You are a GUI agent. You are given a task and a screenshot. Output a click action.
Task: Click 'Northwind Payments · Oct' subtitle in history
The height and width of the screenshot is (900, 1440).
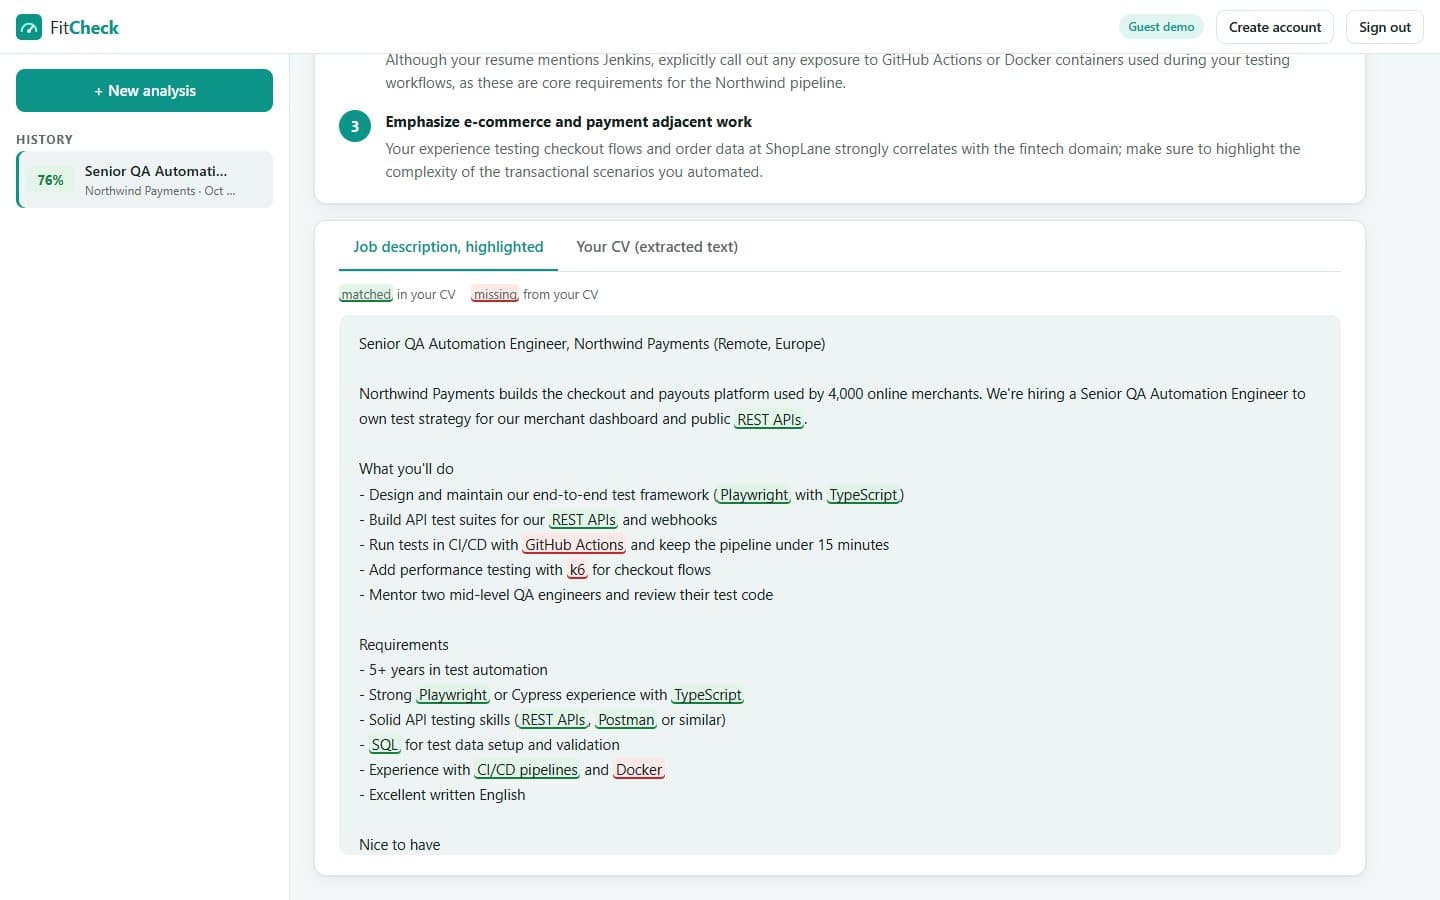coord(160,191)
